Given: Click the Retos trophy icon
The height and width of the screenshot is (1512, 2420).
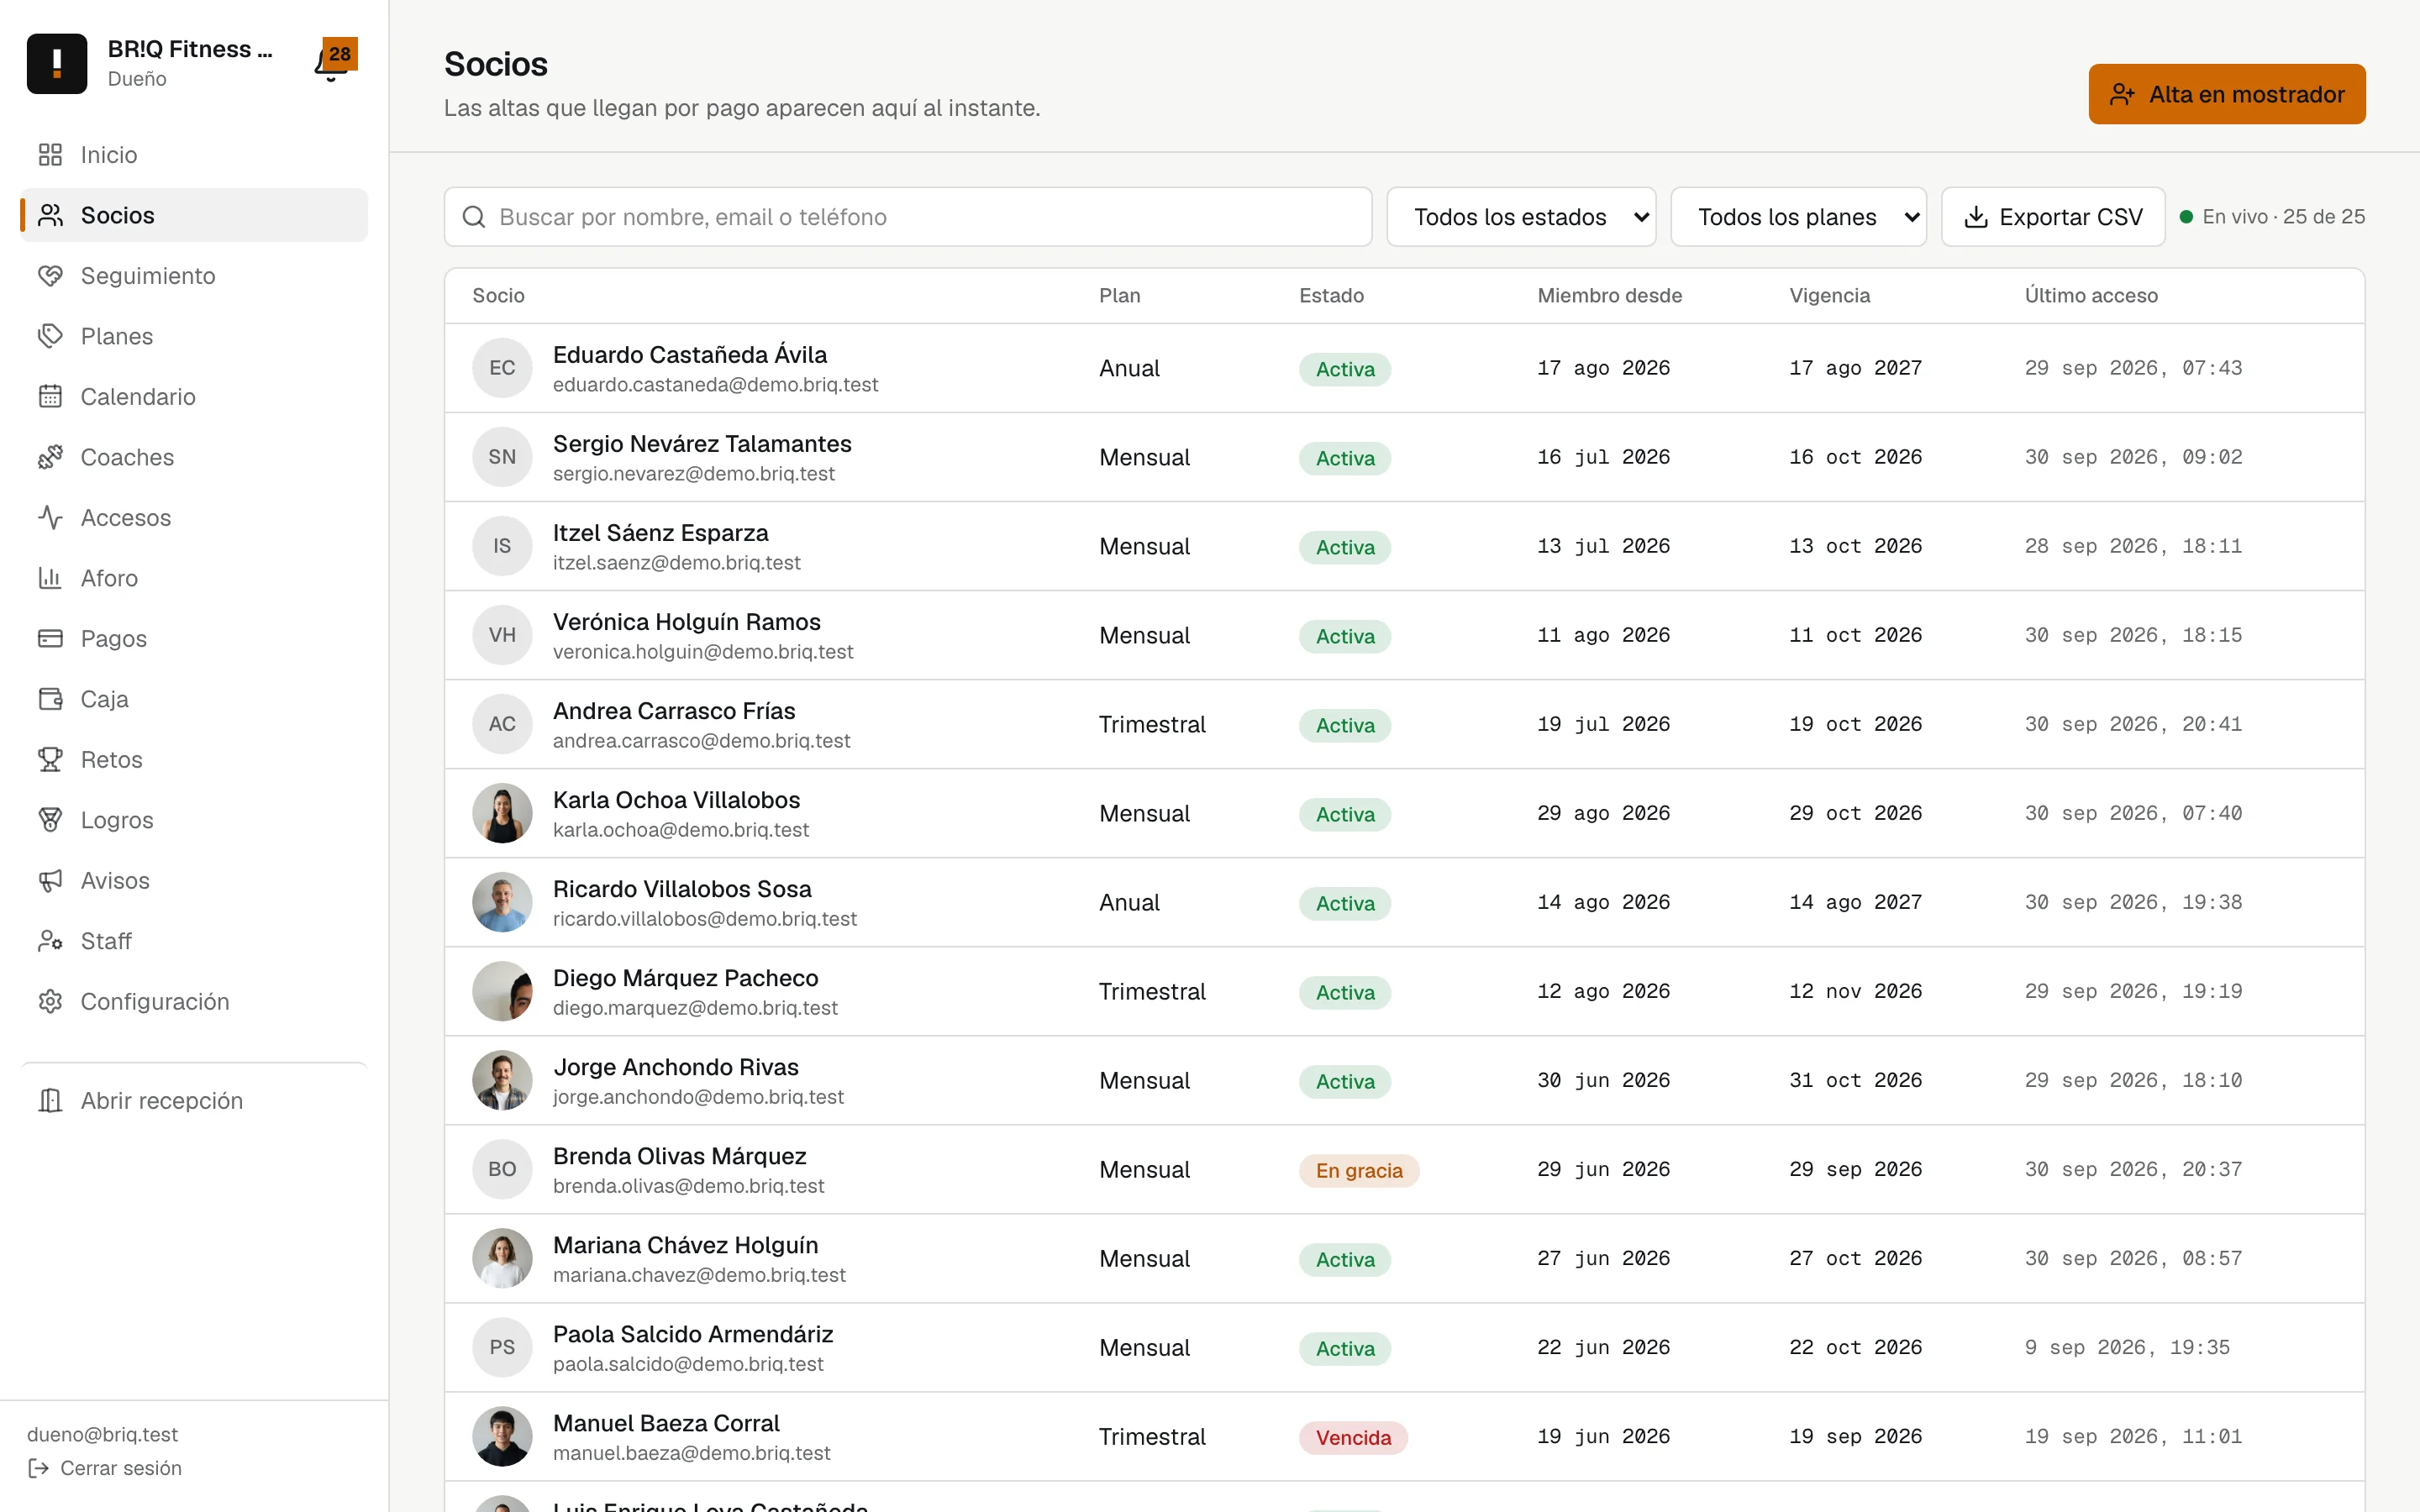Looking at the screenshot, I should (x=50, y=760).
